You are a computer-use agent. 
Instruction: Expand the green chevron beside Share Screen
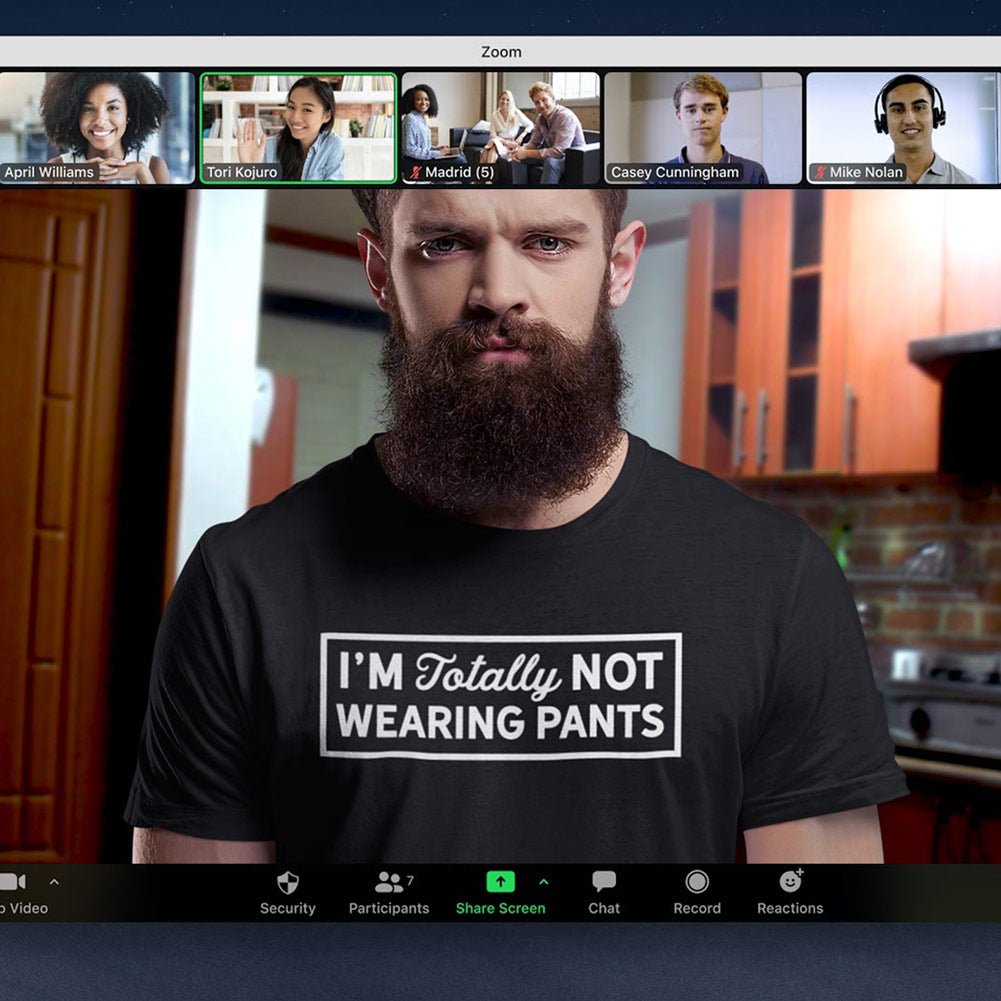tap(544, 882)
